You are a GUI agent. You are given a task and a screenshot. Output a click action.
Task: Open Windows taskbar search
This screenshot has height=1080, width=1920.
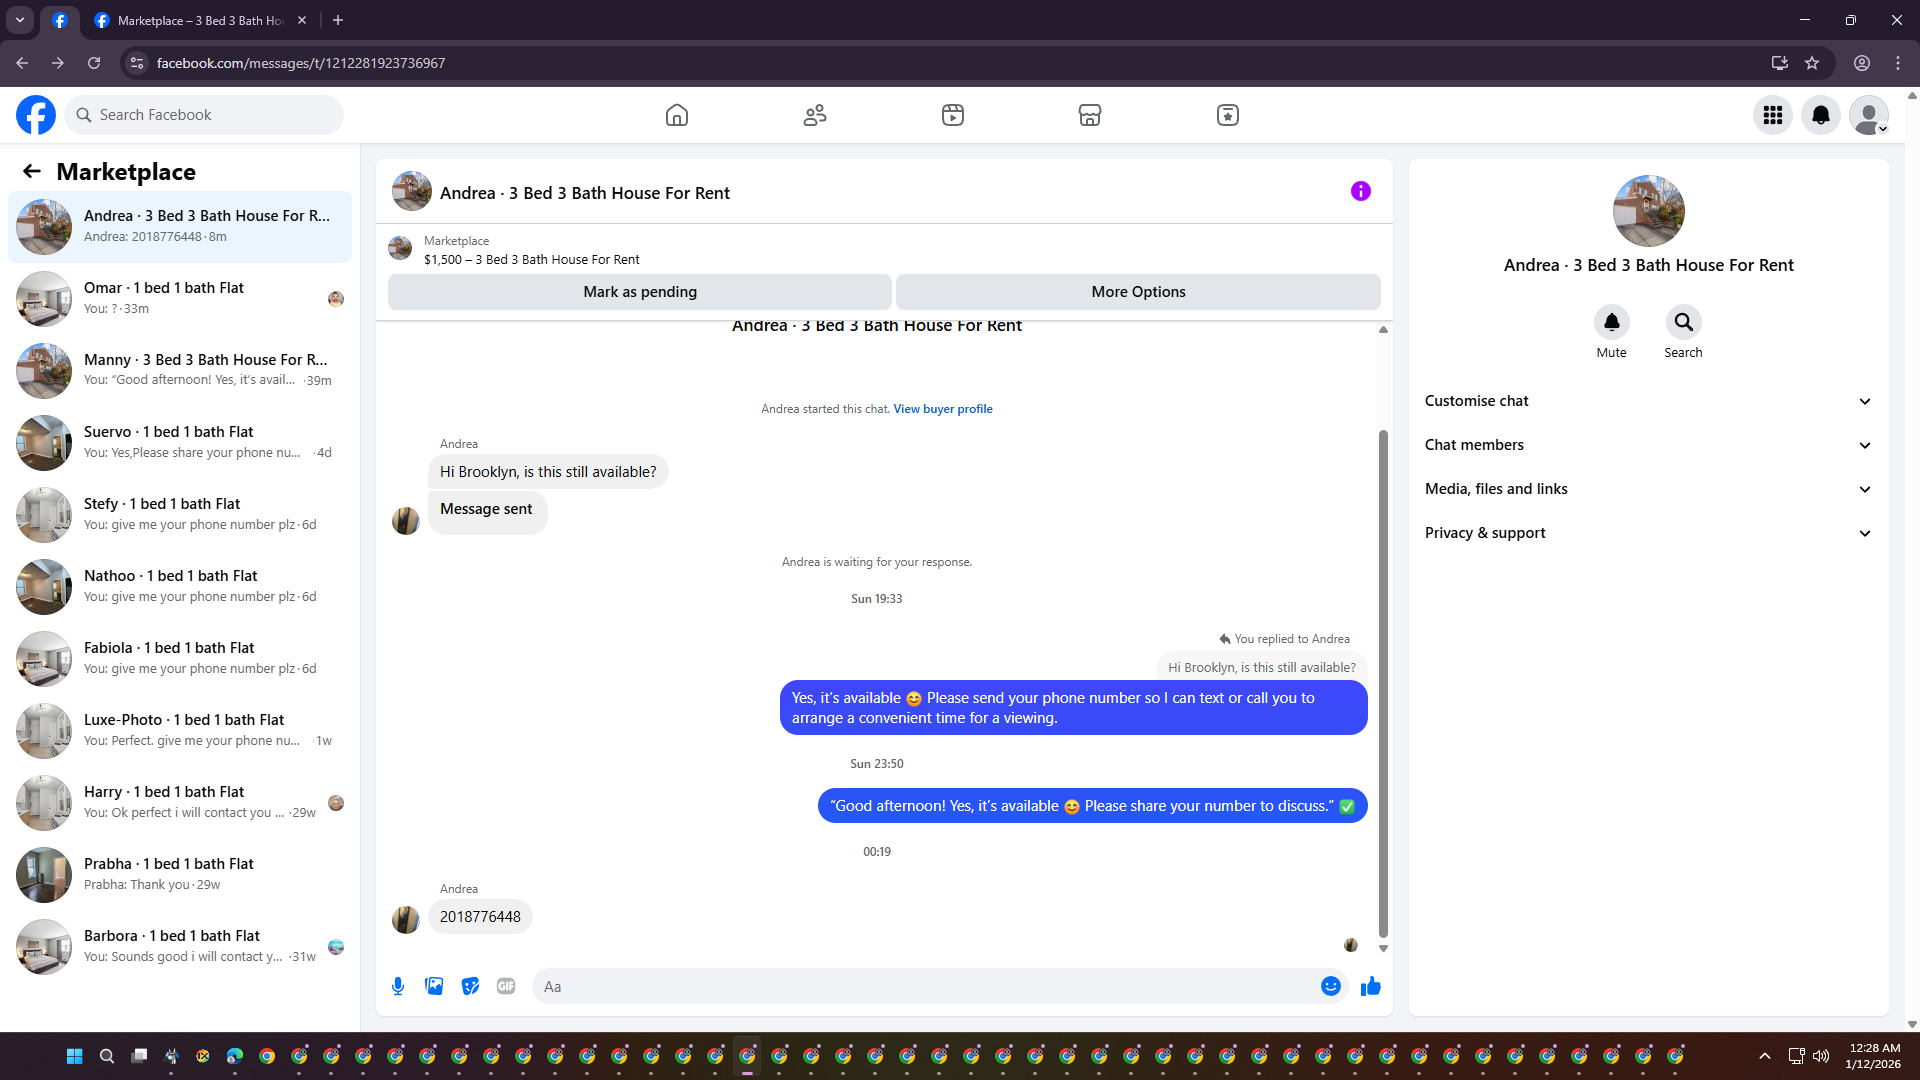(107, 1056)
